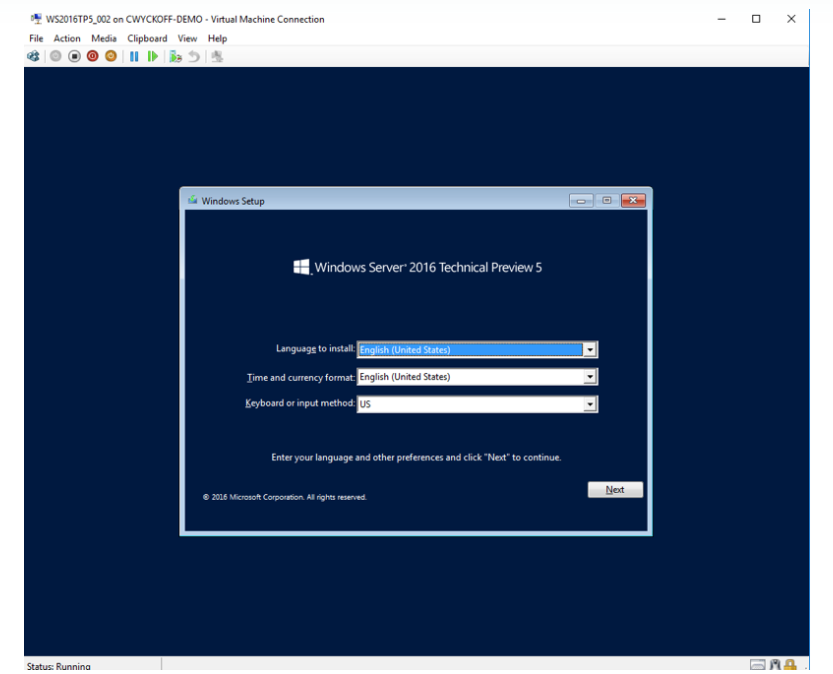This screenshot has width=833, height=674.
Task: Click the lock icon in the status bar
Action: tap(790, 666)
